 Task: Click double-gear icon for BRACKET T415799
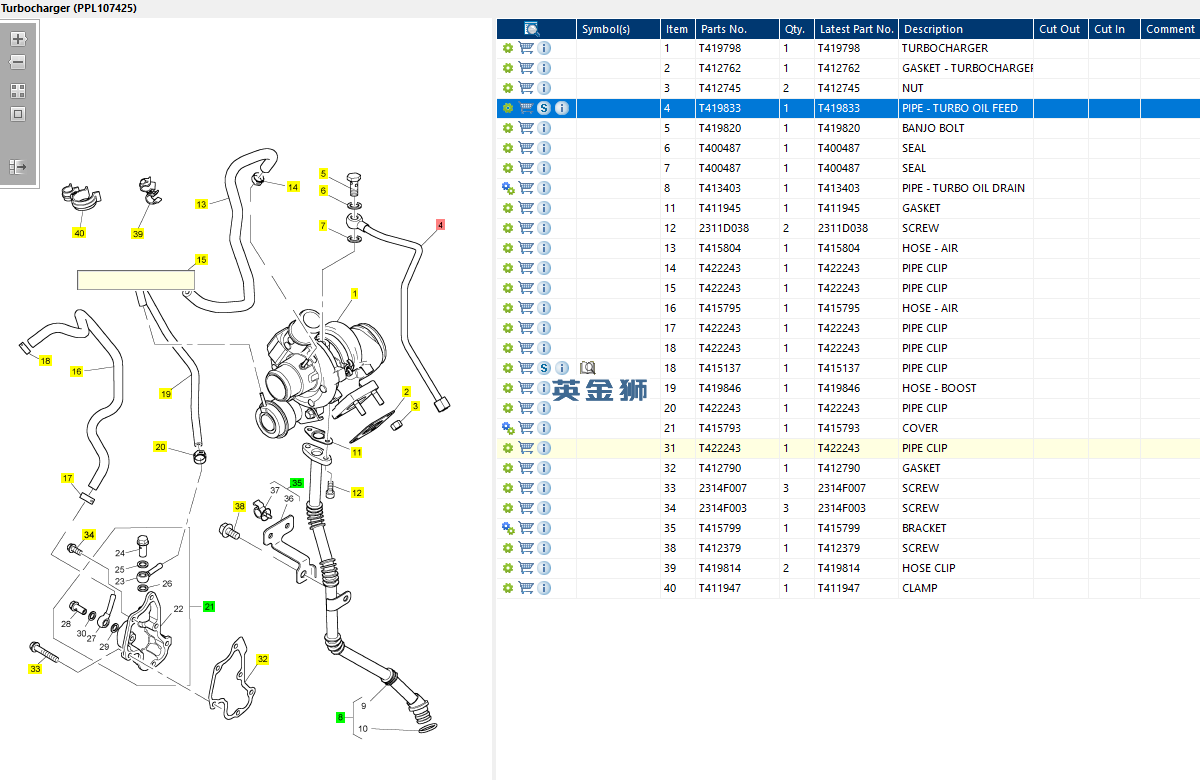[x=508, y=528]
